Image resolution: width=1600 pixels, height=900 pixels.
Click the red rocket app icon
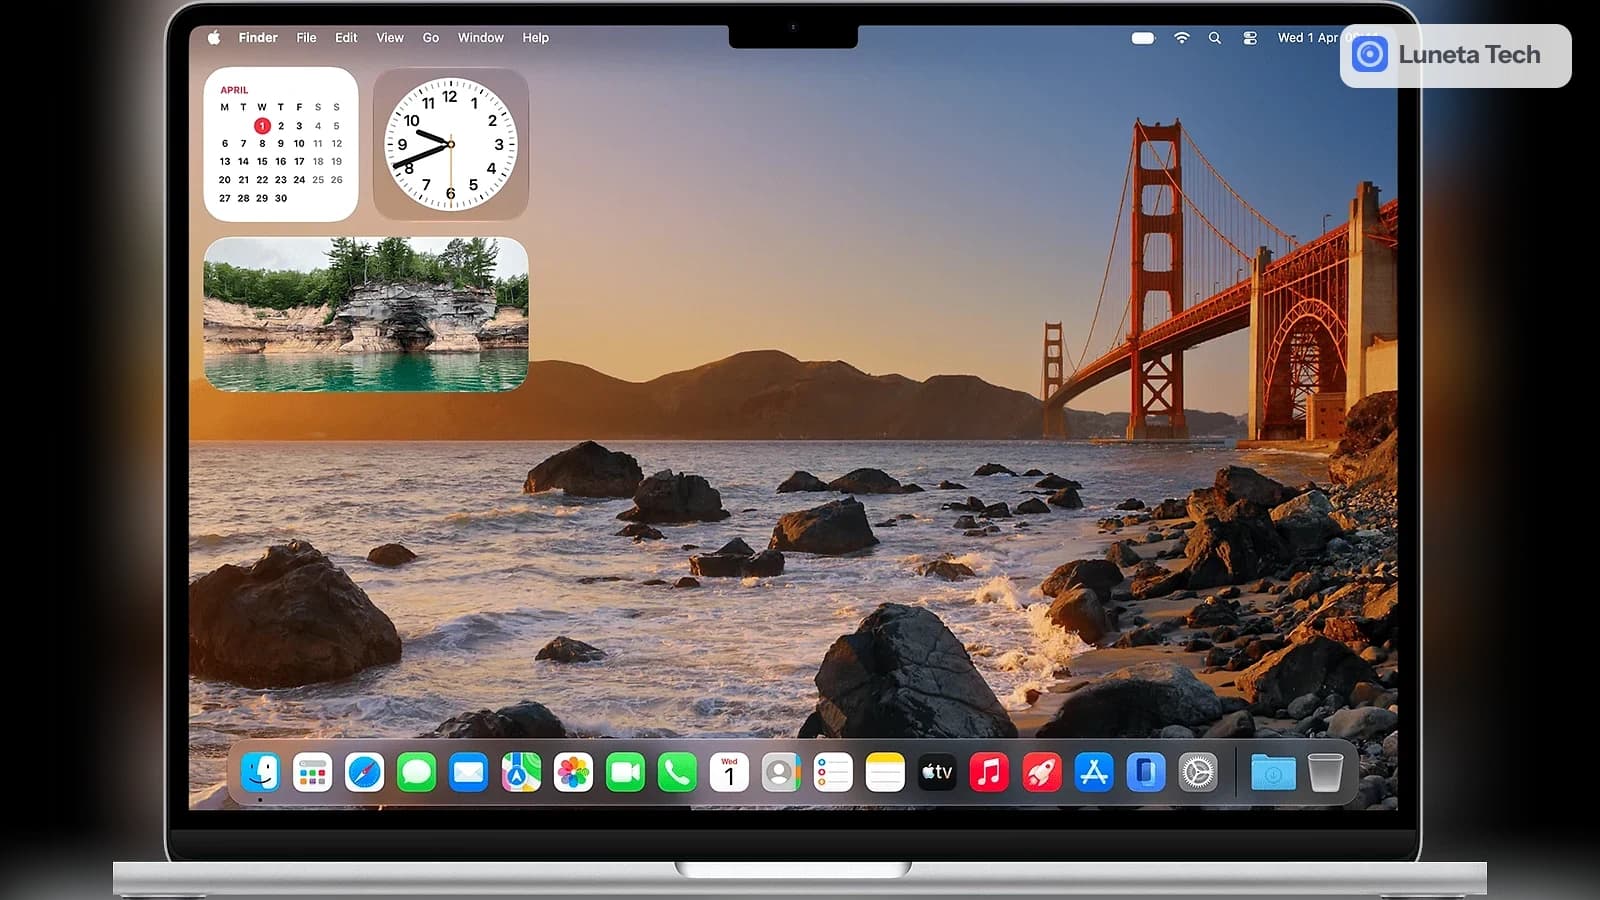point(1041,773)
